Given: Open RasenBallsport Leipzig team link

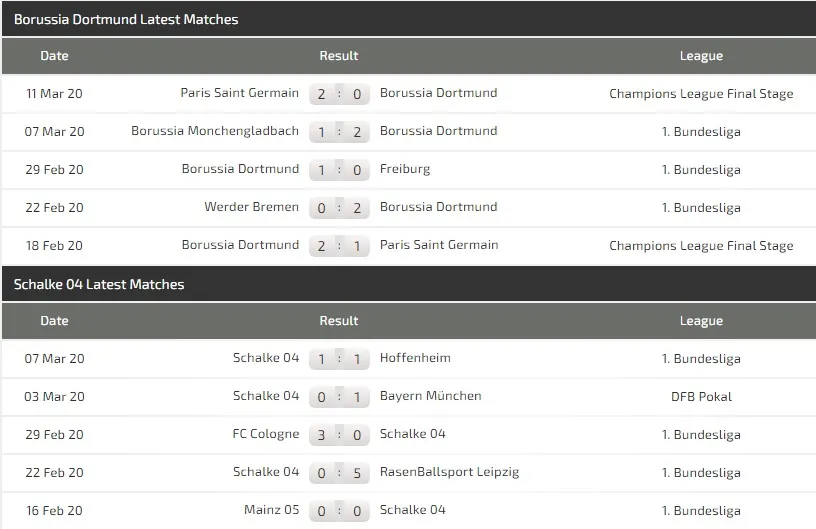Looking at the screenshot, I should [449, 472].
